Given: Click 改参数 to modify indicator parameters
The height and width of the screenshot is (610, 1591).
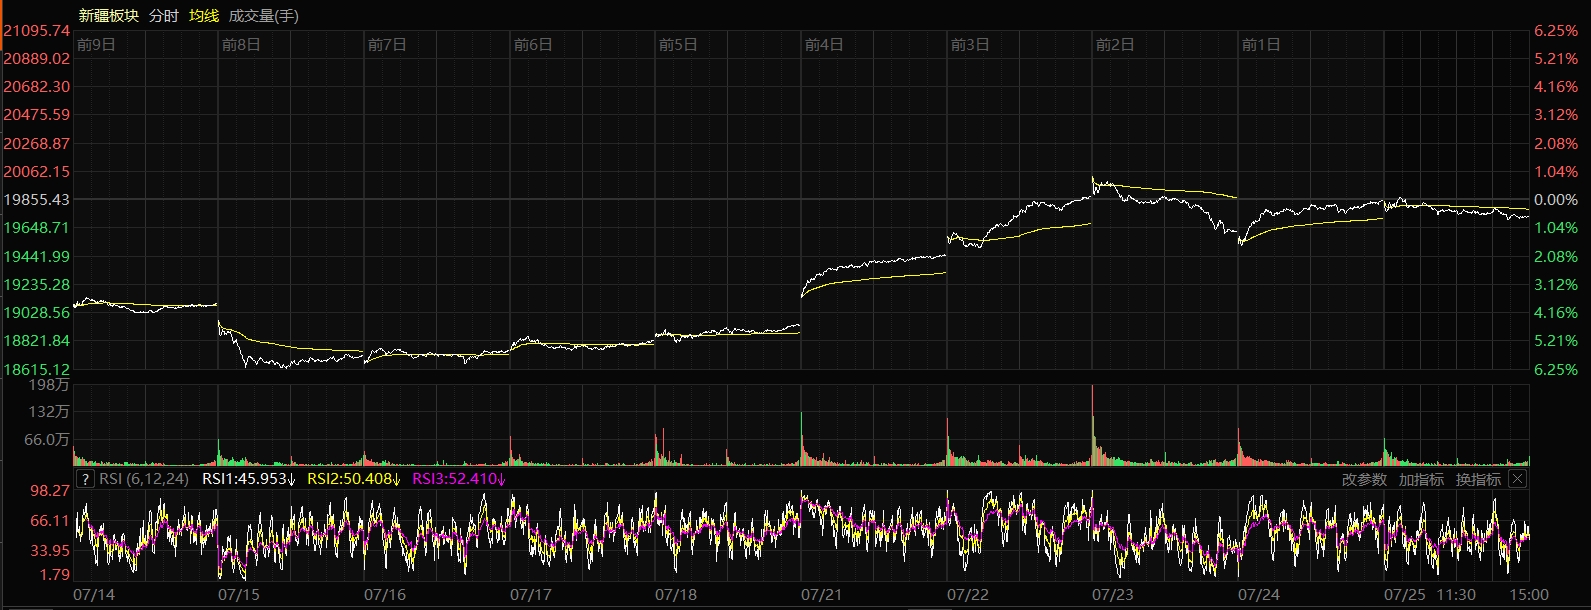Looking at the screenshot, I should (x=1364, y=479).
